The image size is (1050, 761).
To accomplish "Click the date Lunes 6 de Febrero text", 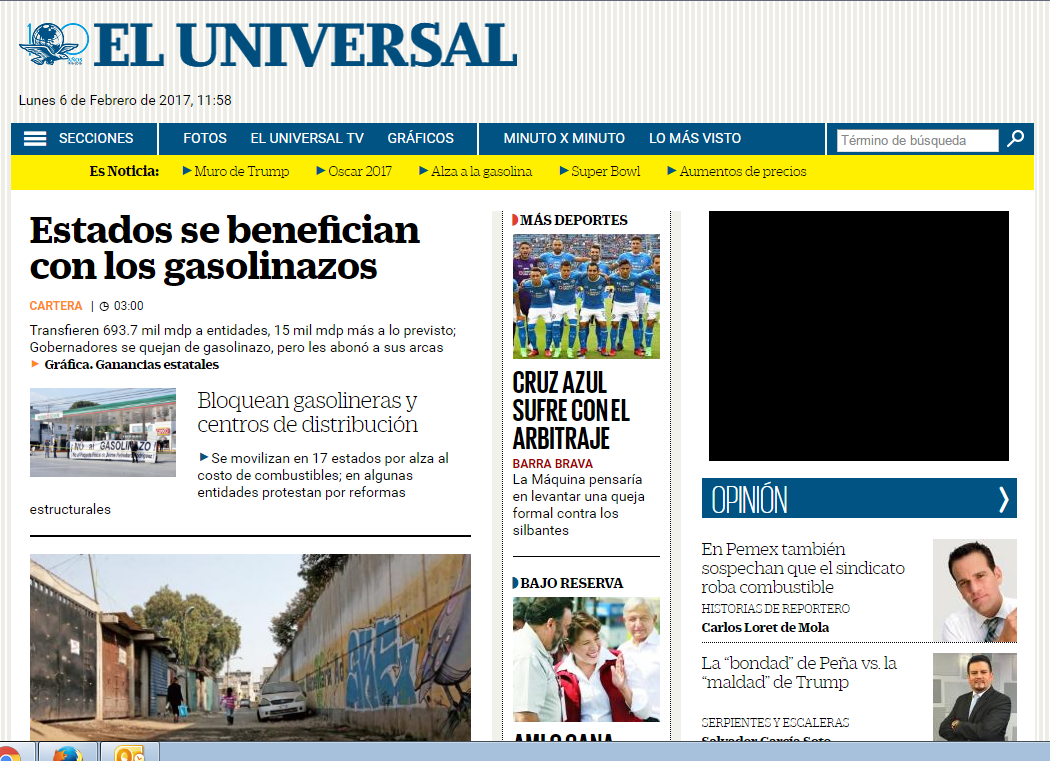I will click(125, 100).
